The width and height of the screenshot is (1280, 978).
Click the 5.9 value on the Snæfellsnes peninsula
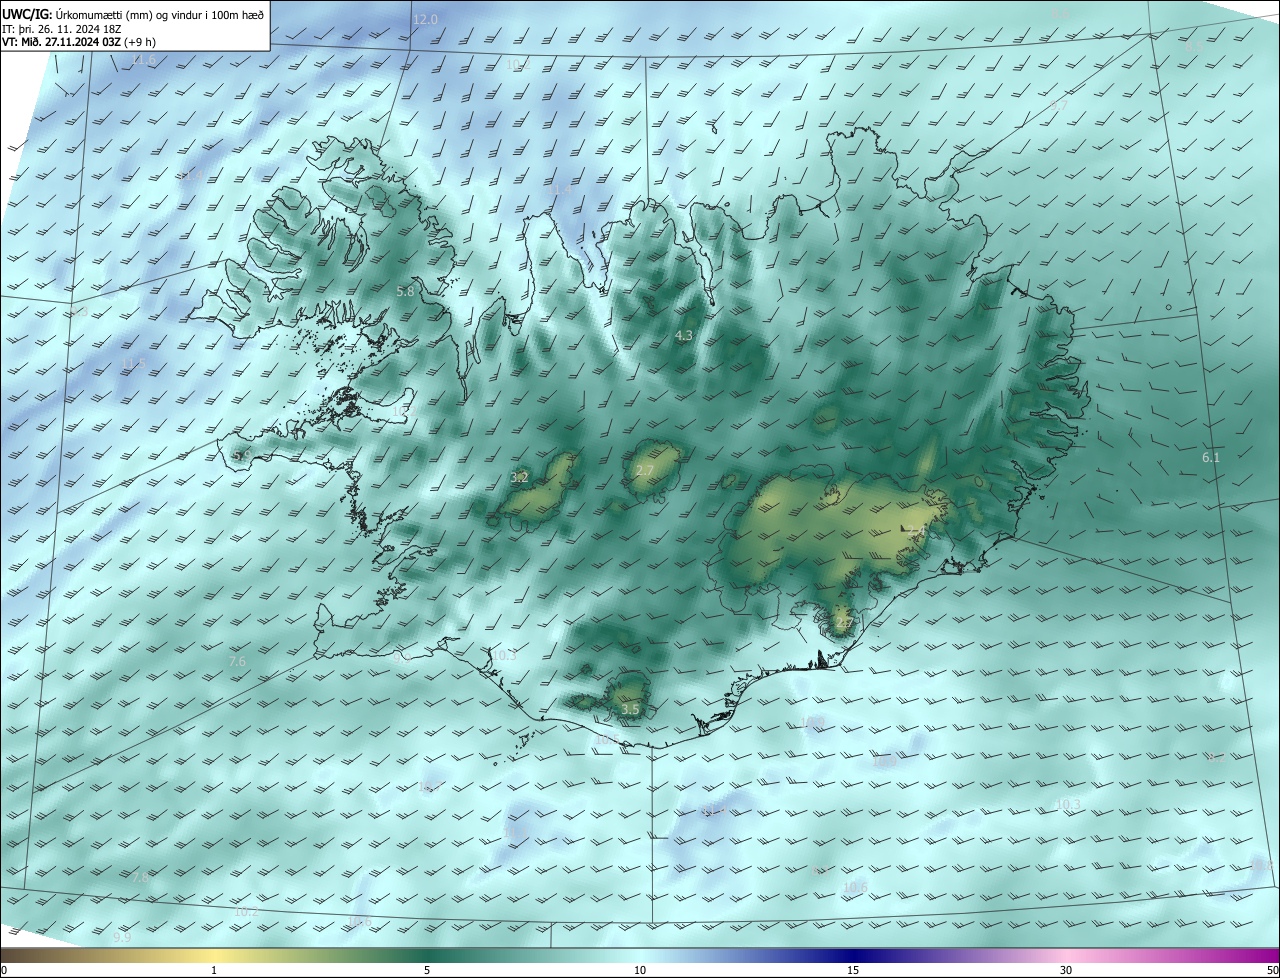242,455
